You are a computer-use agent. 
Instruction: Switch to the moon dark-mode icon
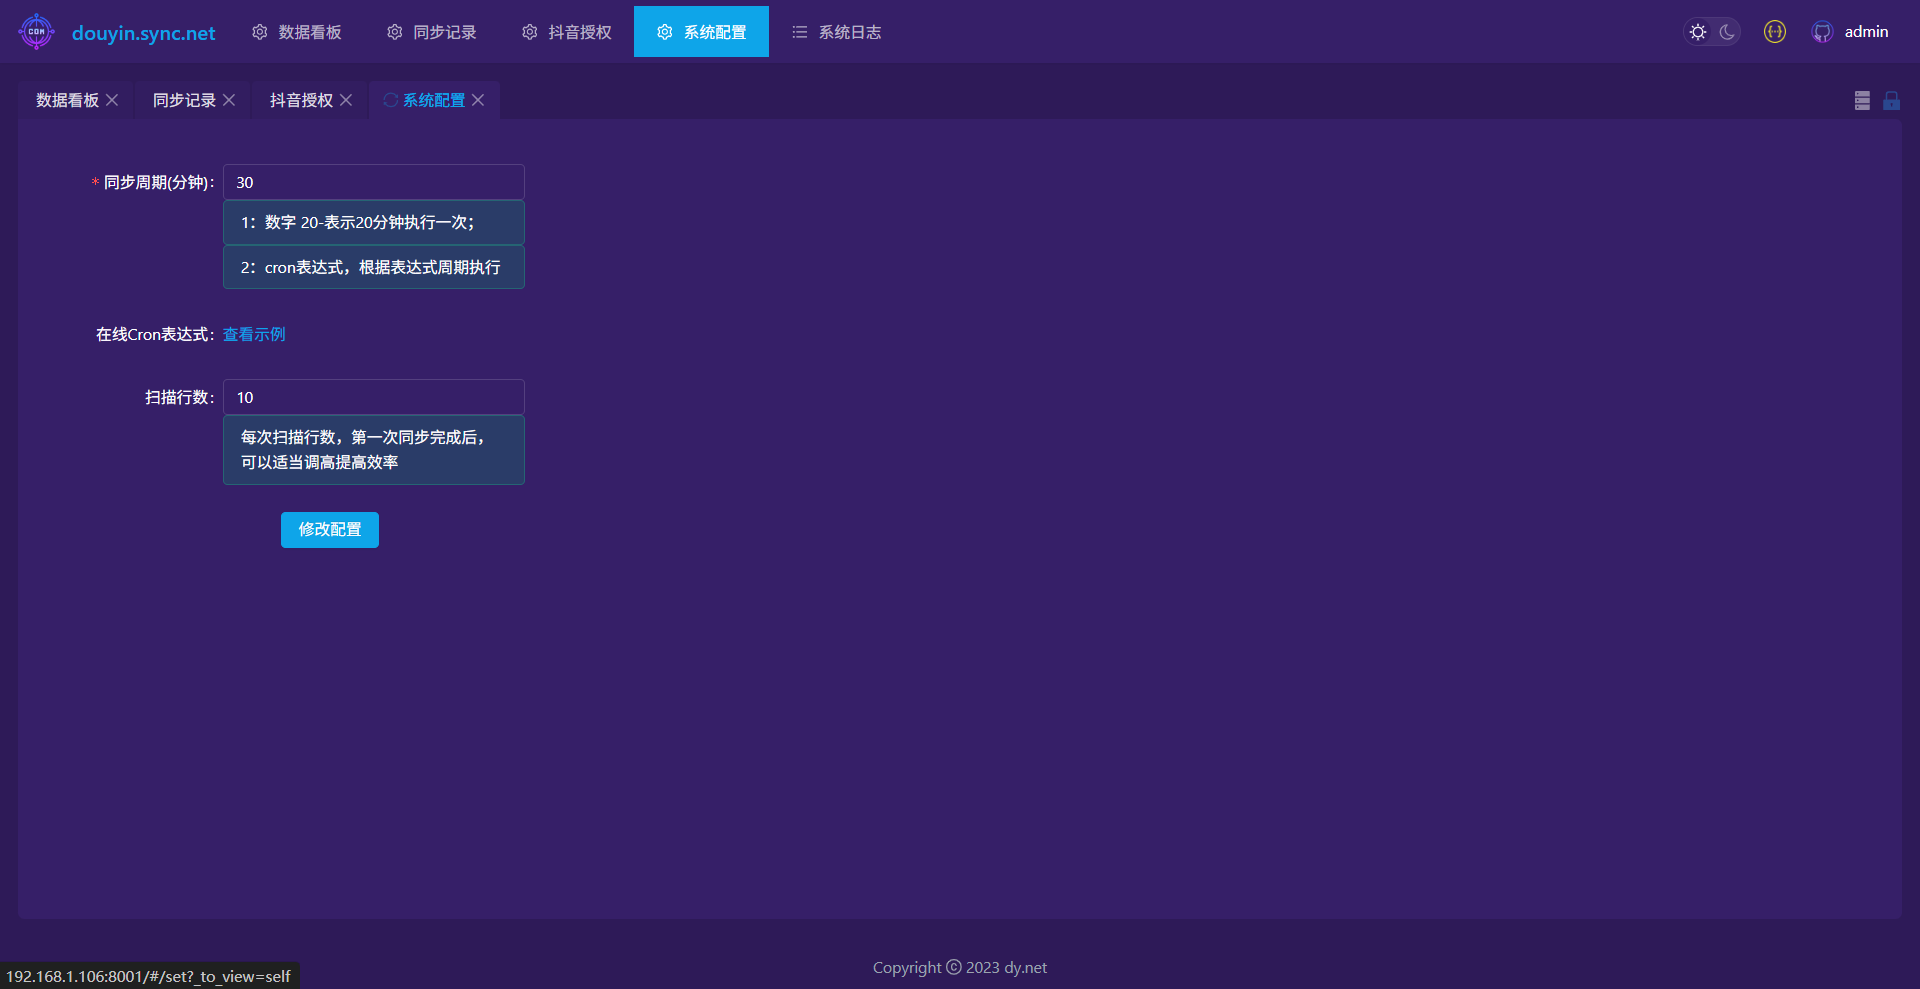1727,32
